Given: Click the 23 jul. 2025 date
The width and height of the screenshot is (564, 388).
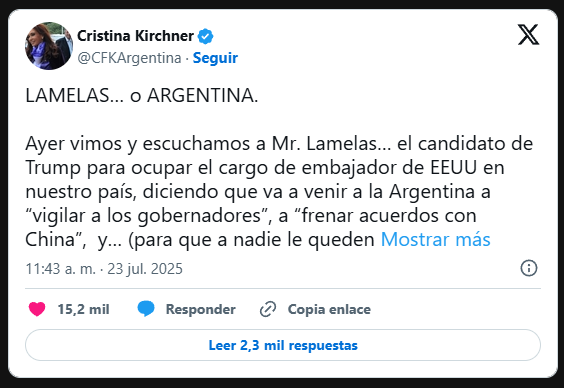Looking at the screenshot, I should [145, 269].
